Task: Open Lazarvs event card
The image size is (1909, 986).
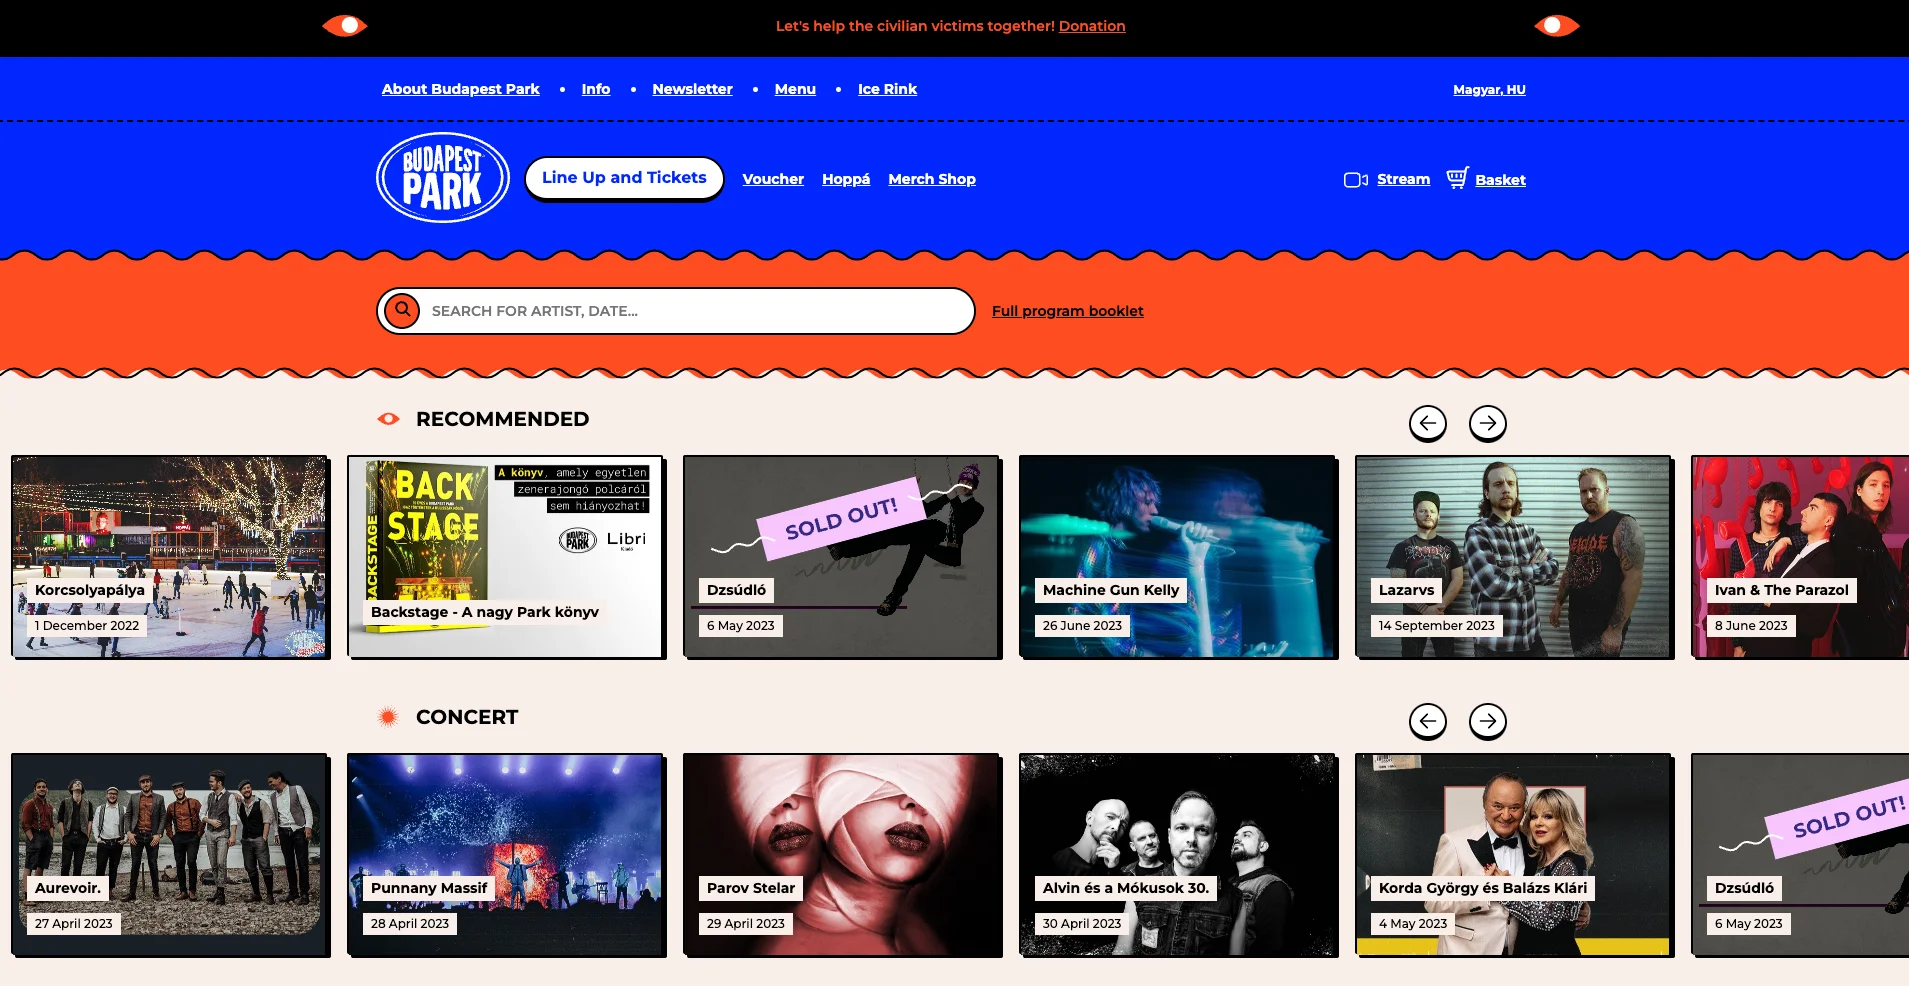Action: click(x=1514, y=557)
